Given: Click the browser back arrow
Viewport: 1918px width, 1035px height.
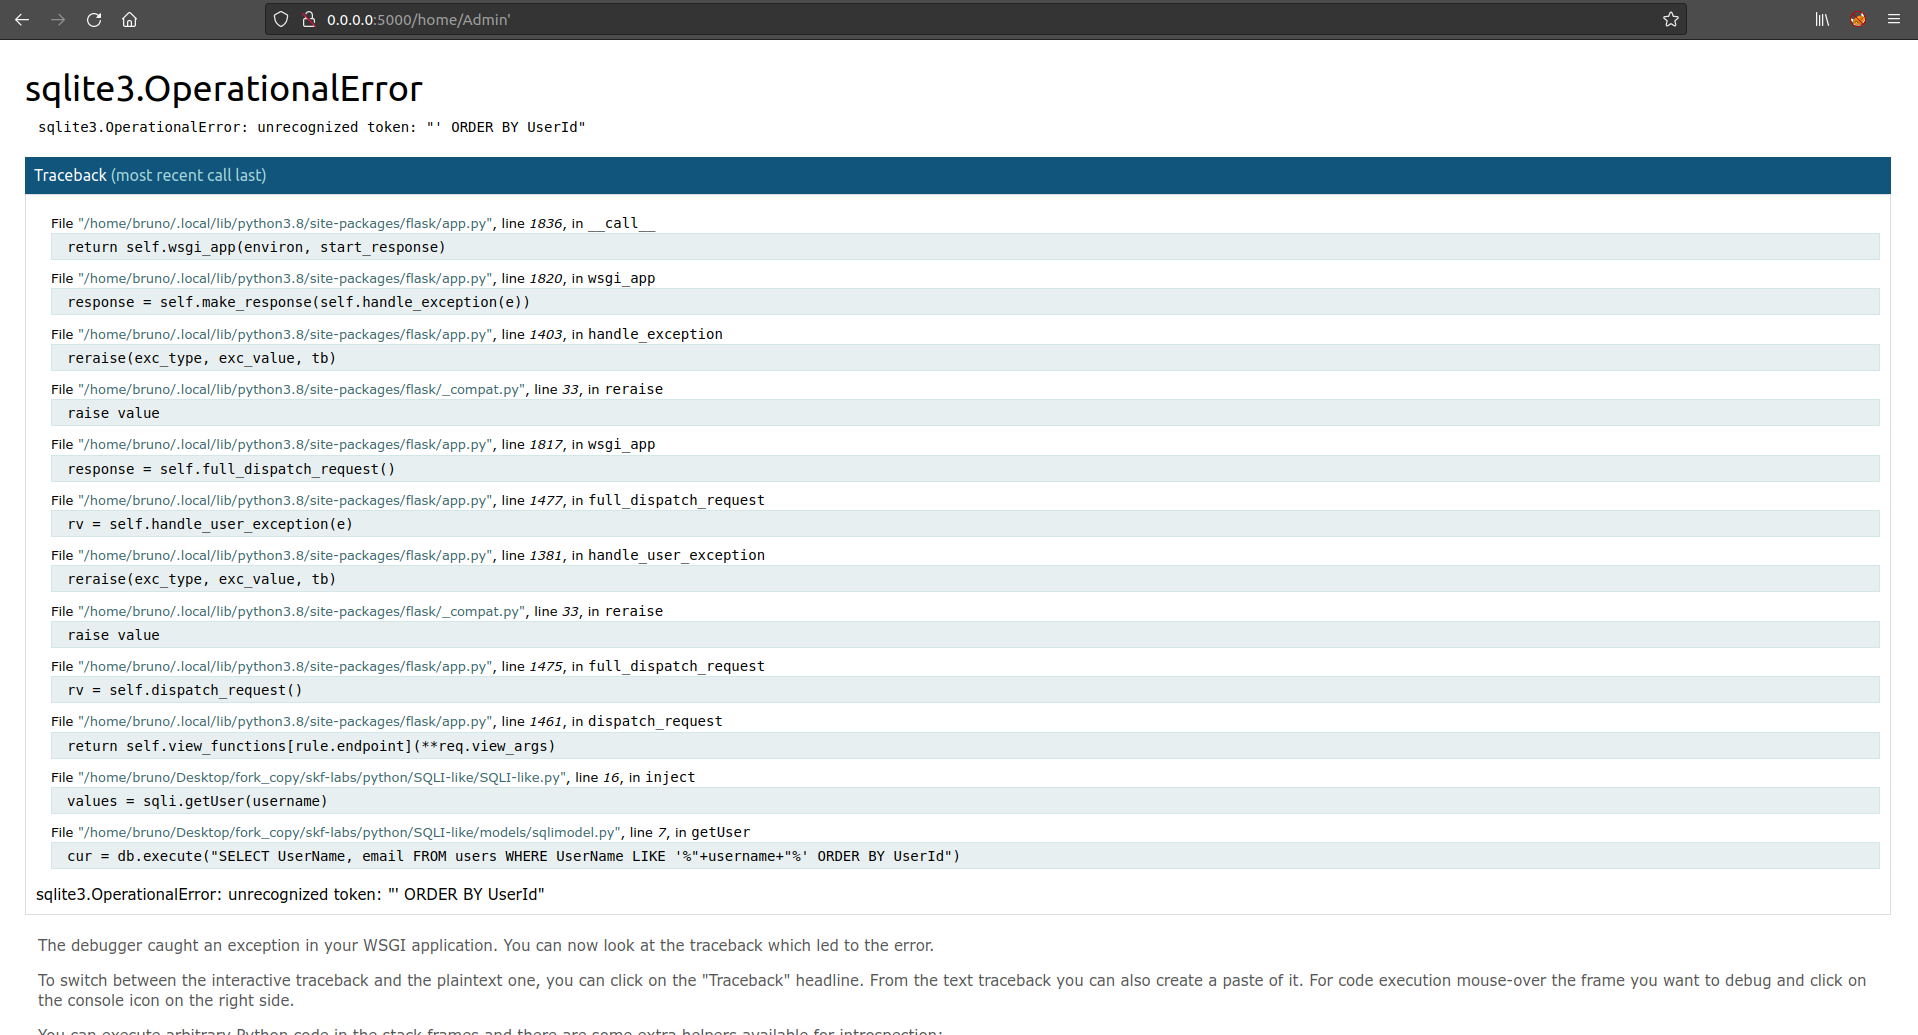Looking at the screenshot, I should coord(22,19).
